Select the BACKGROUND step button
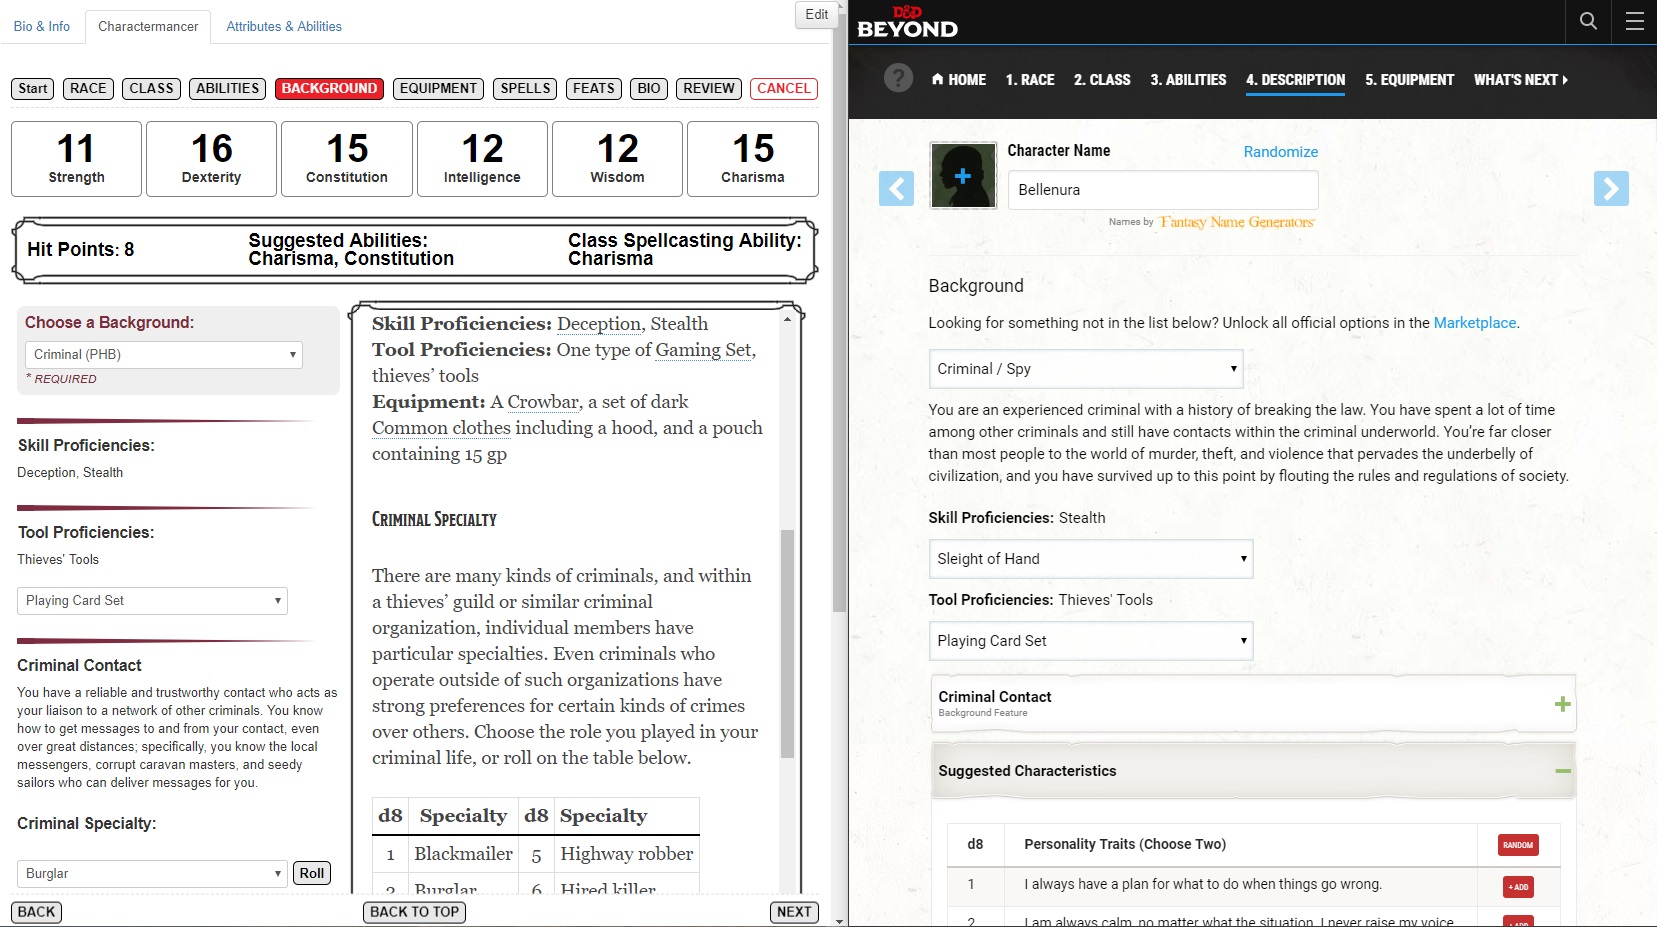 pos(329,88)
